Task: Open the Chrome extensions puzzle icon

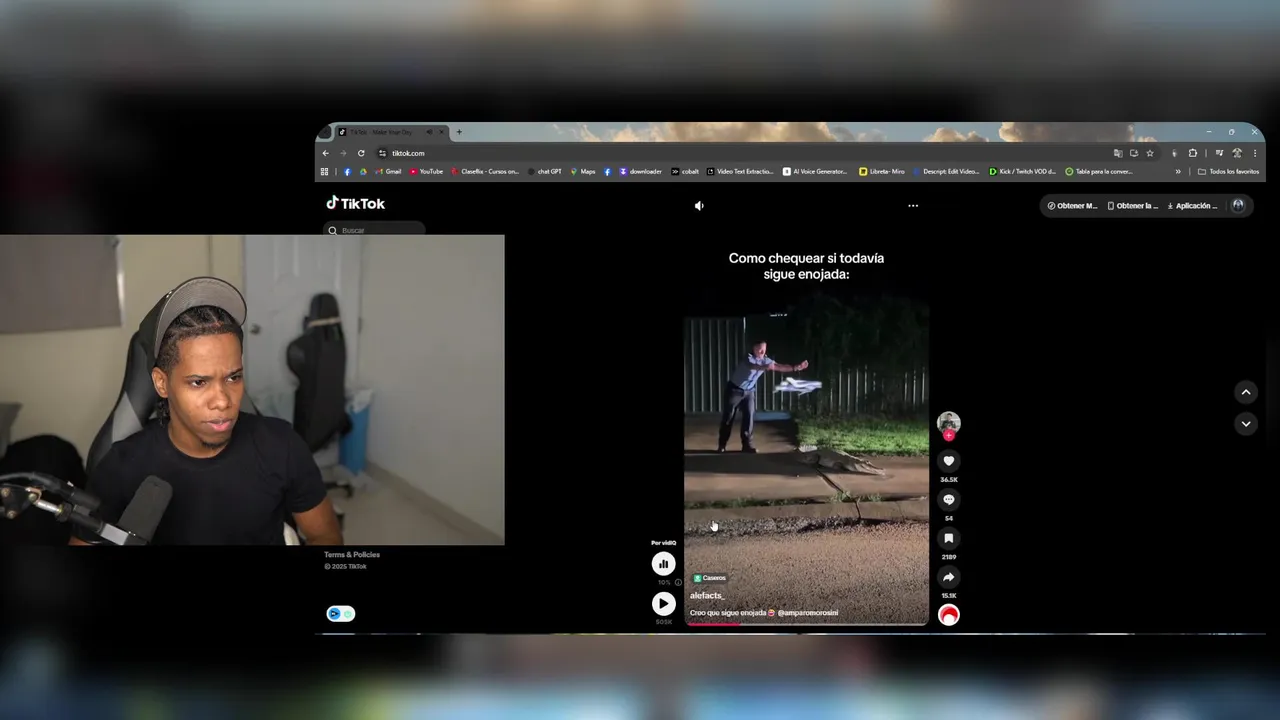Action: (x=1193, y=153)
